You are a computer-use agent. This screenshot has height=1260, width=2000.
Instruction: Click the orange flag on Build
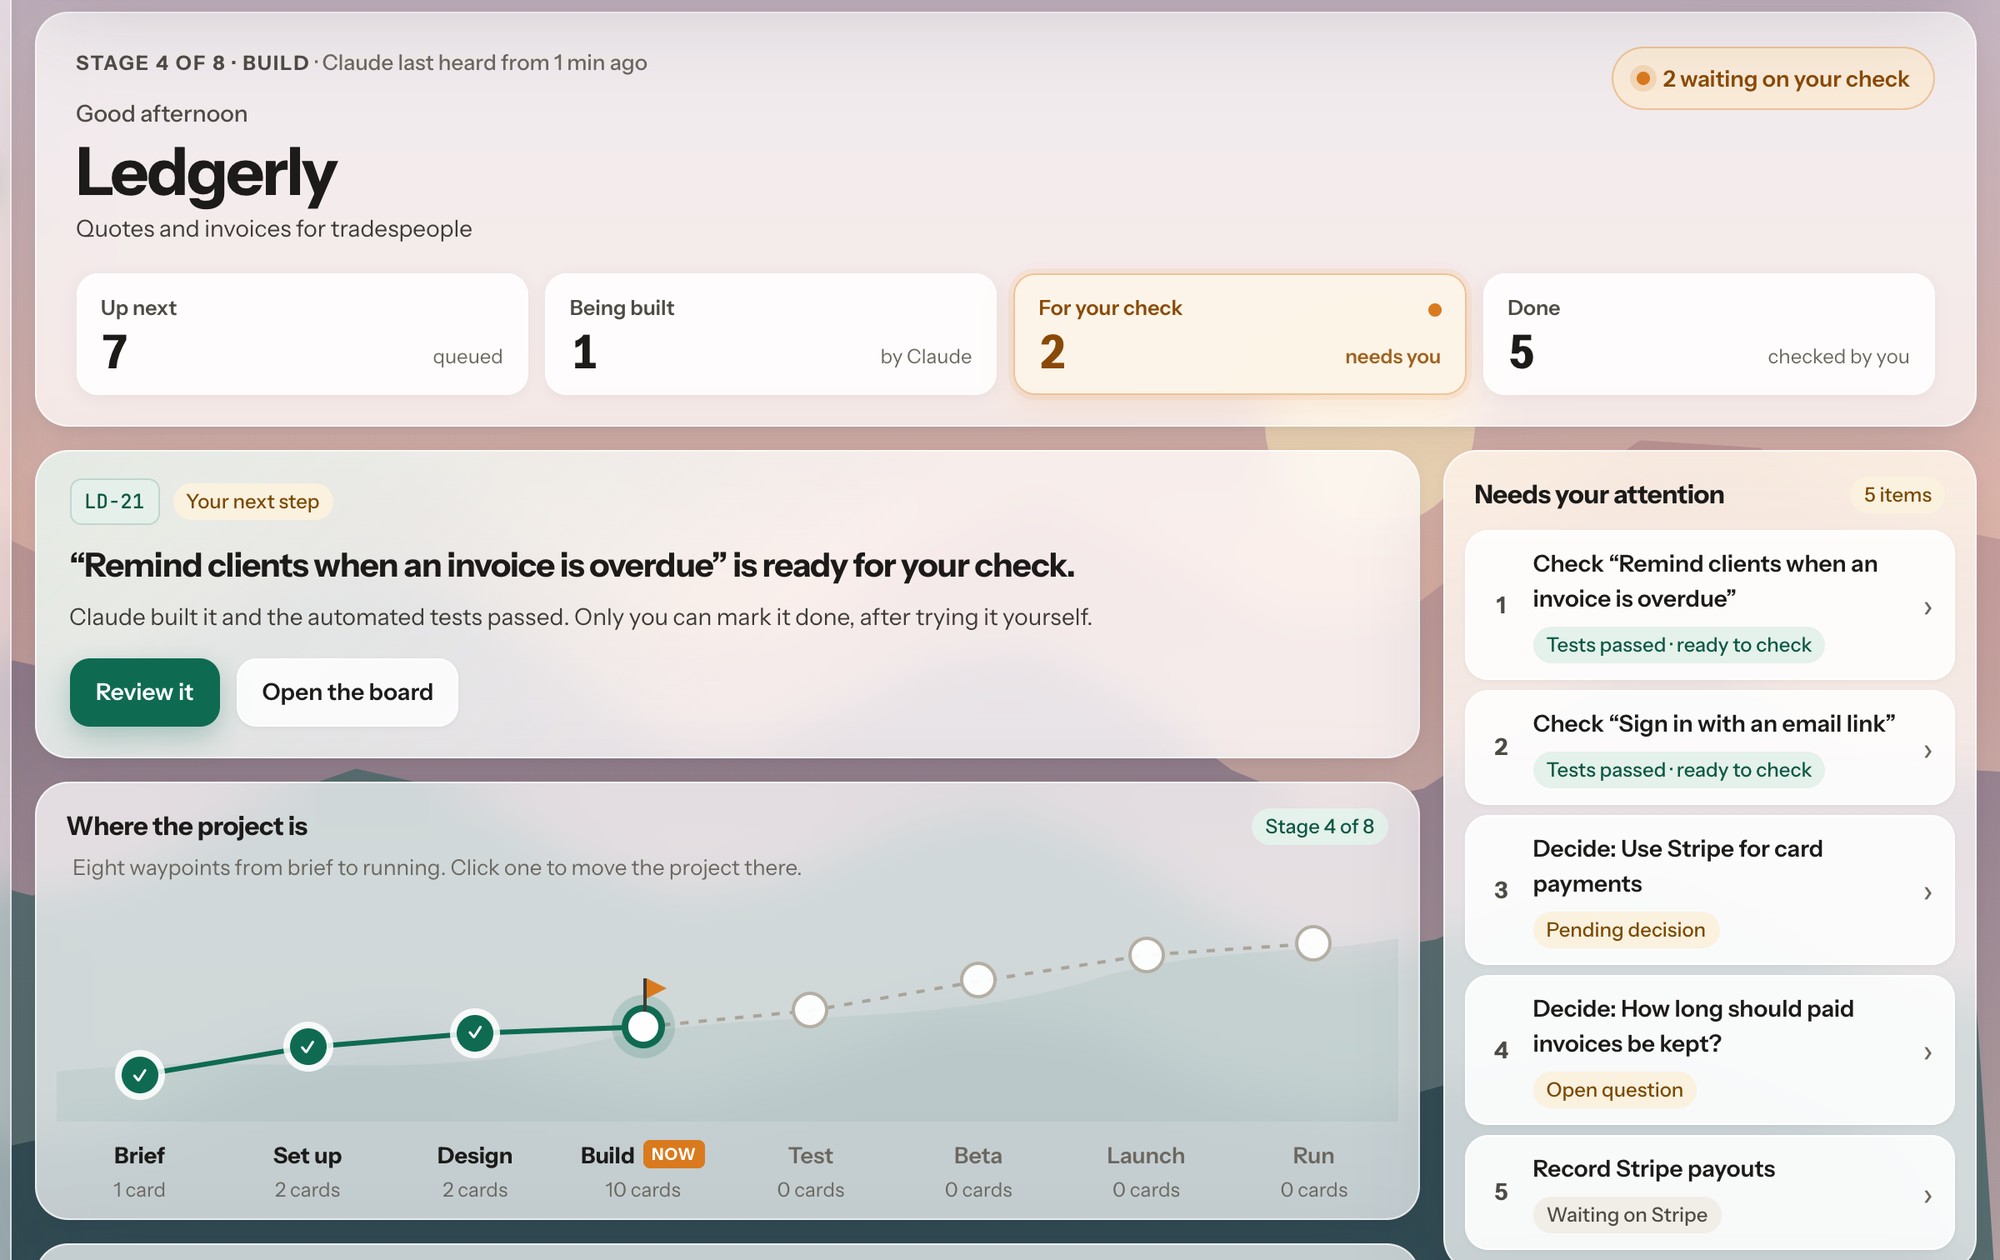coord(655,989)
